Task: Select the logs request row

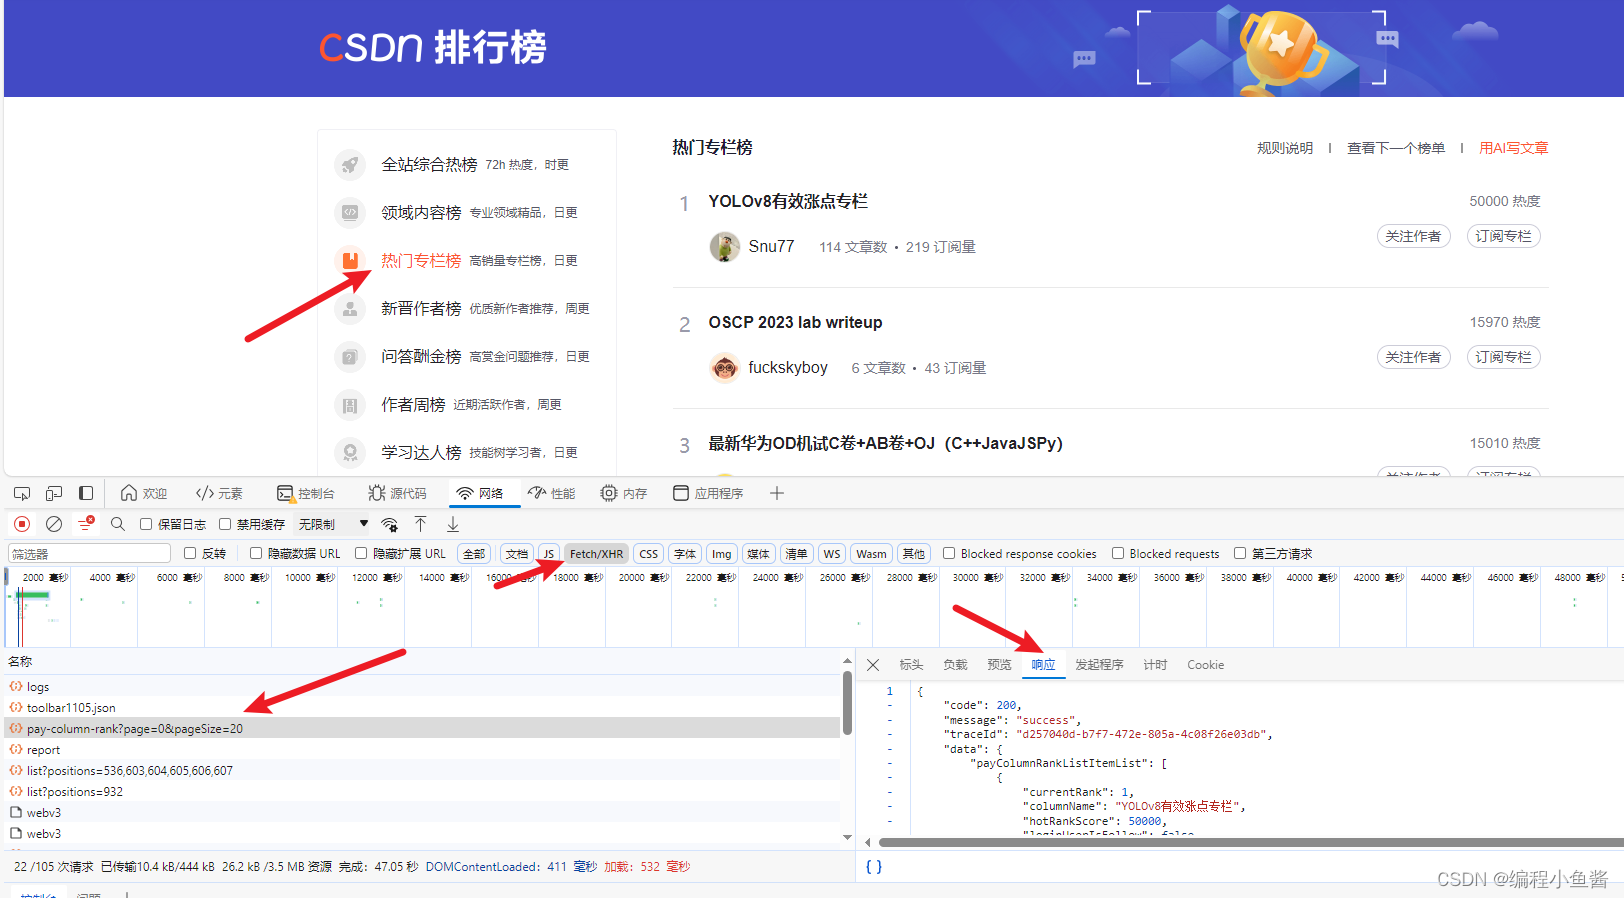Action: [424, 686]
